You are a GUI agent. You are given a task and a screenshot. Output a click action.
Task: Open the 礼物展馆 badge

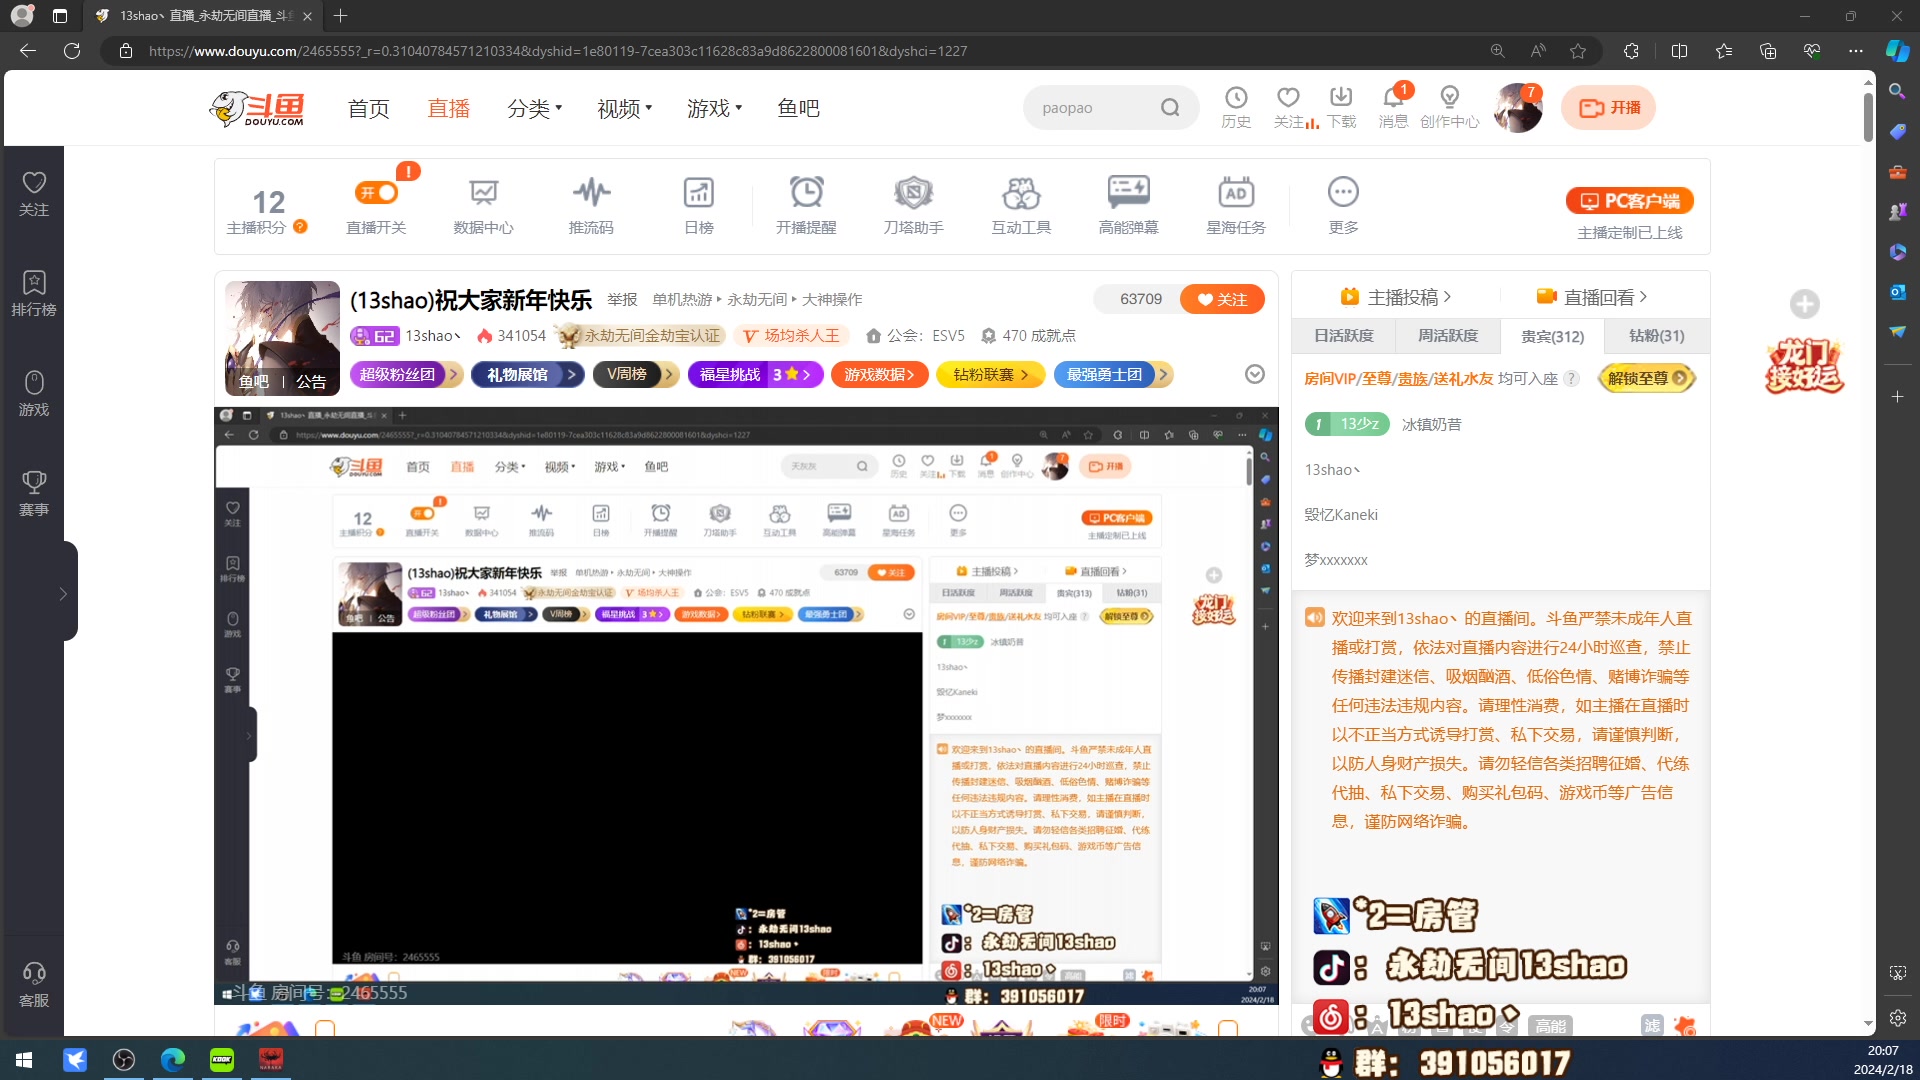click(x=527, y=374)
